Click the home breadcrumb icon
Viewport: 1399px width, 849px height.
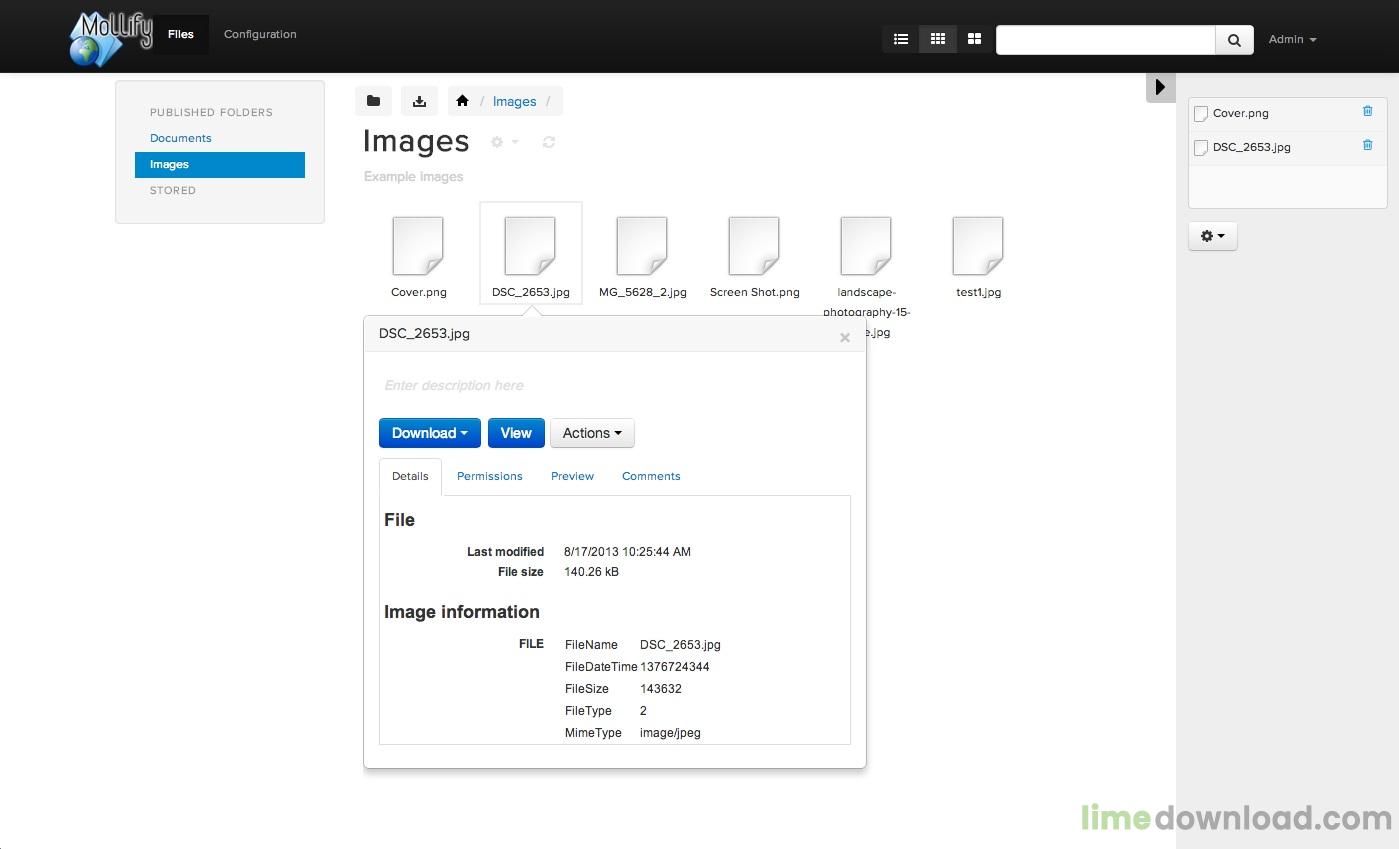pyautogui.click(x=462, y=101)
